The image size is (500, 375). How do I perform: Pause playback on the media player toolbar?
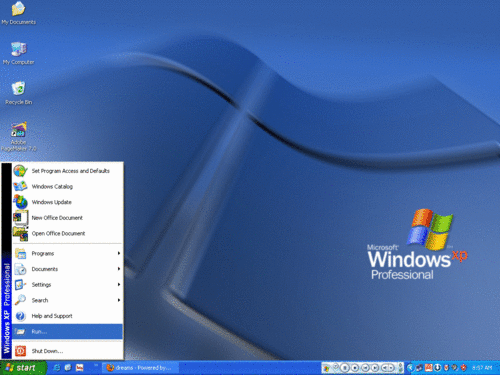(x=345, y=368)
